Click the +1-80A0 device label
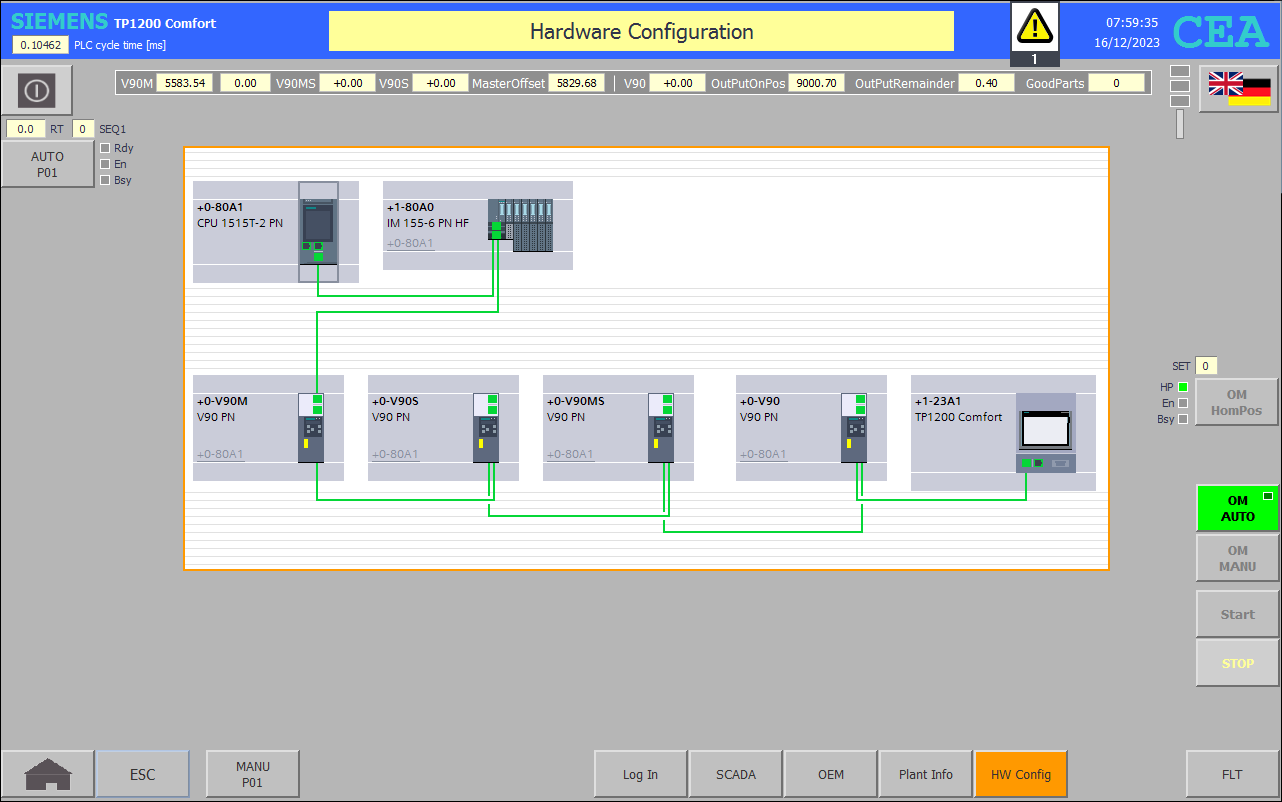 [410, 207]
